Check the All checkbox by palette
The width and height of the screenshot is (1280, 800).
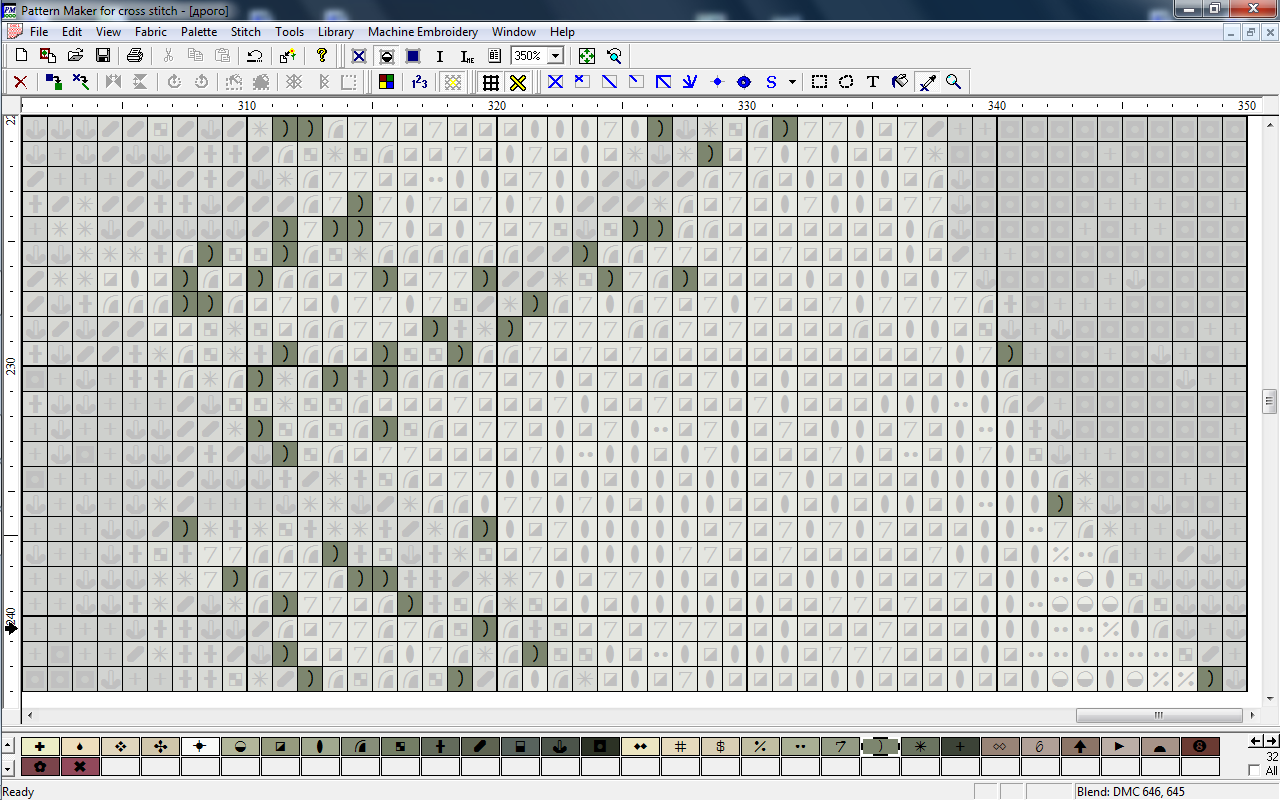[1254, 771]
